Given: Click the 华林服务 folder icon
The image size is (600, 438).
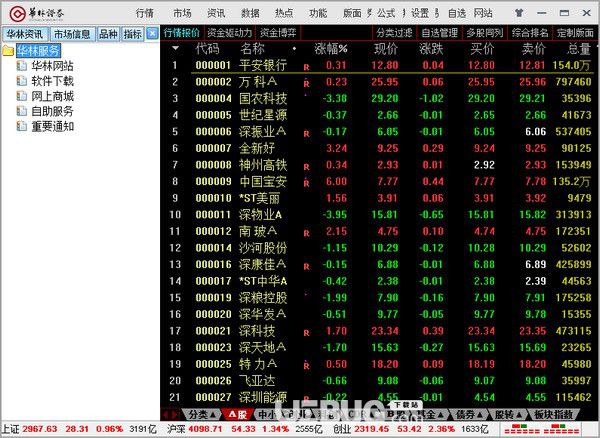Looking at the screenshot, I should 8,50.
